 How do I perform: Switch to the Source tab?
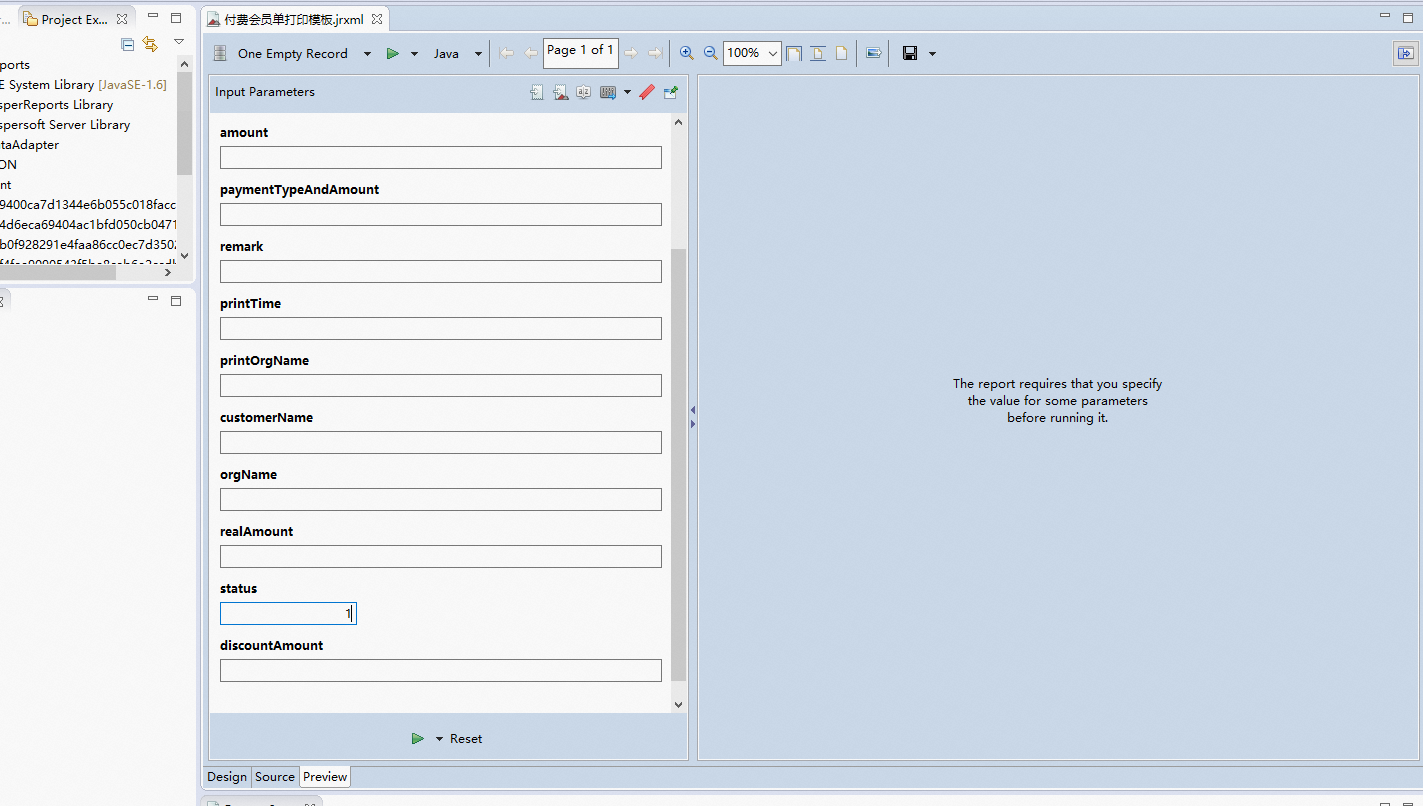click(275, 777)
